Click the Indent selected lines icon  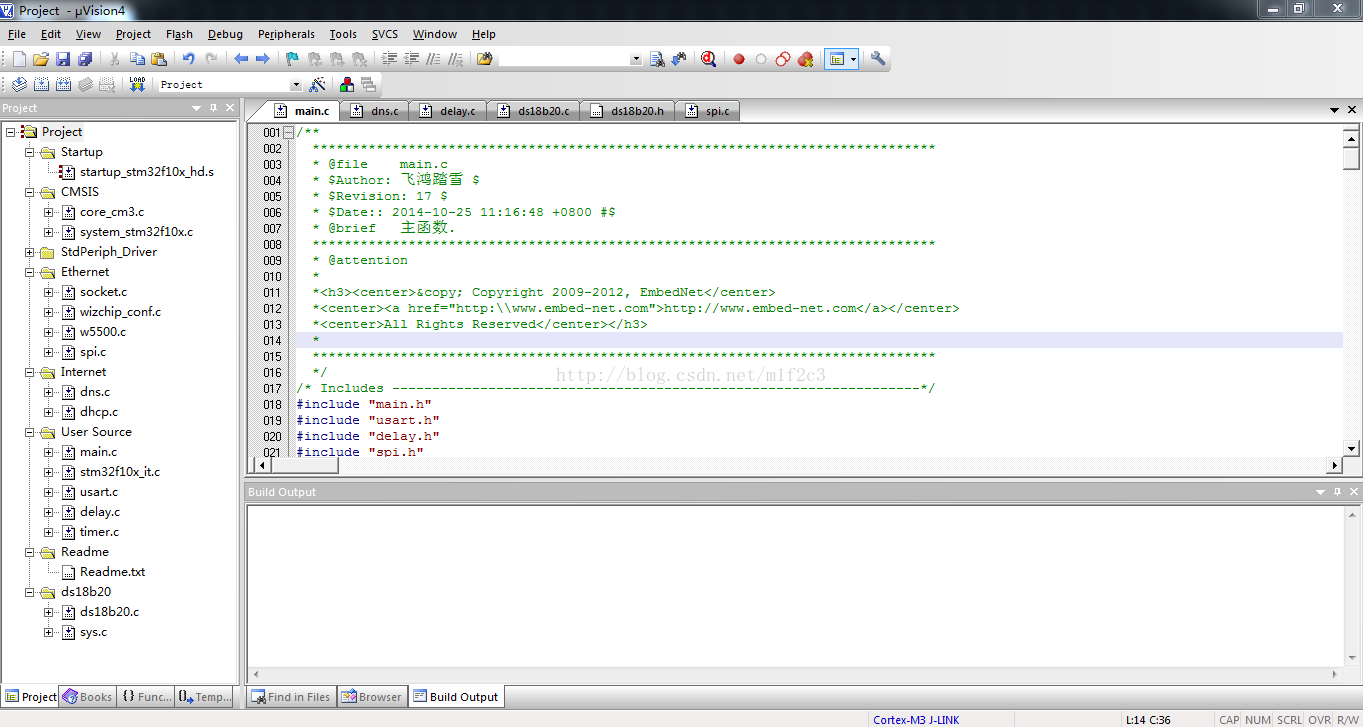click(x=389, y=59)
